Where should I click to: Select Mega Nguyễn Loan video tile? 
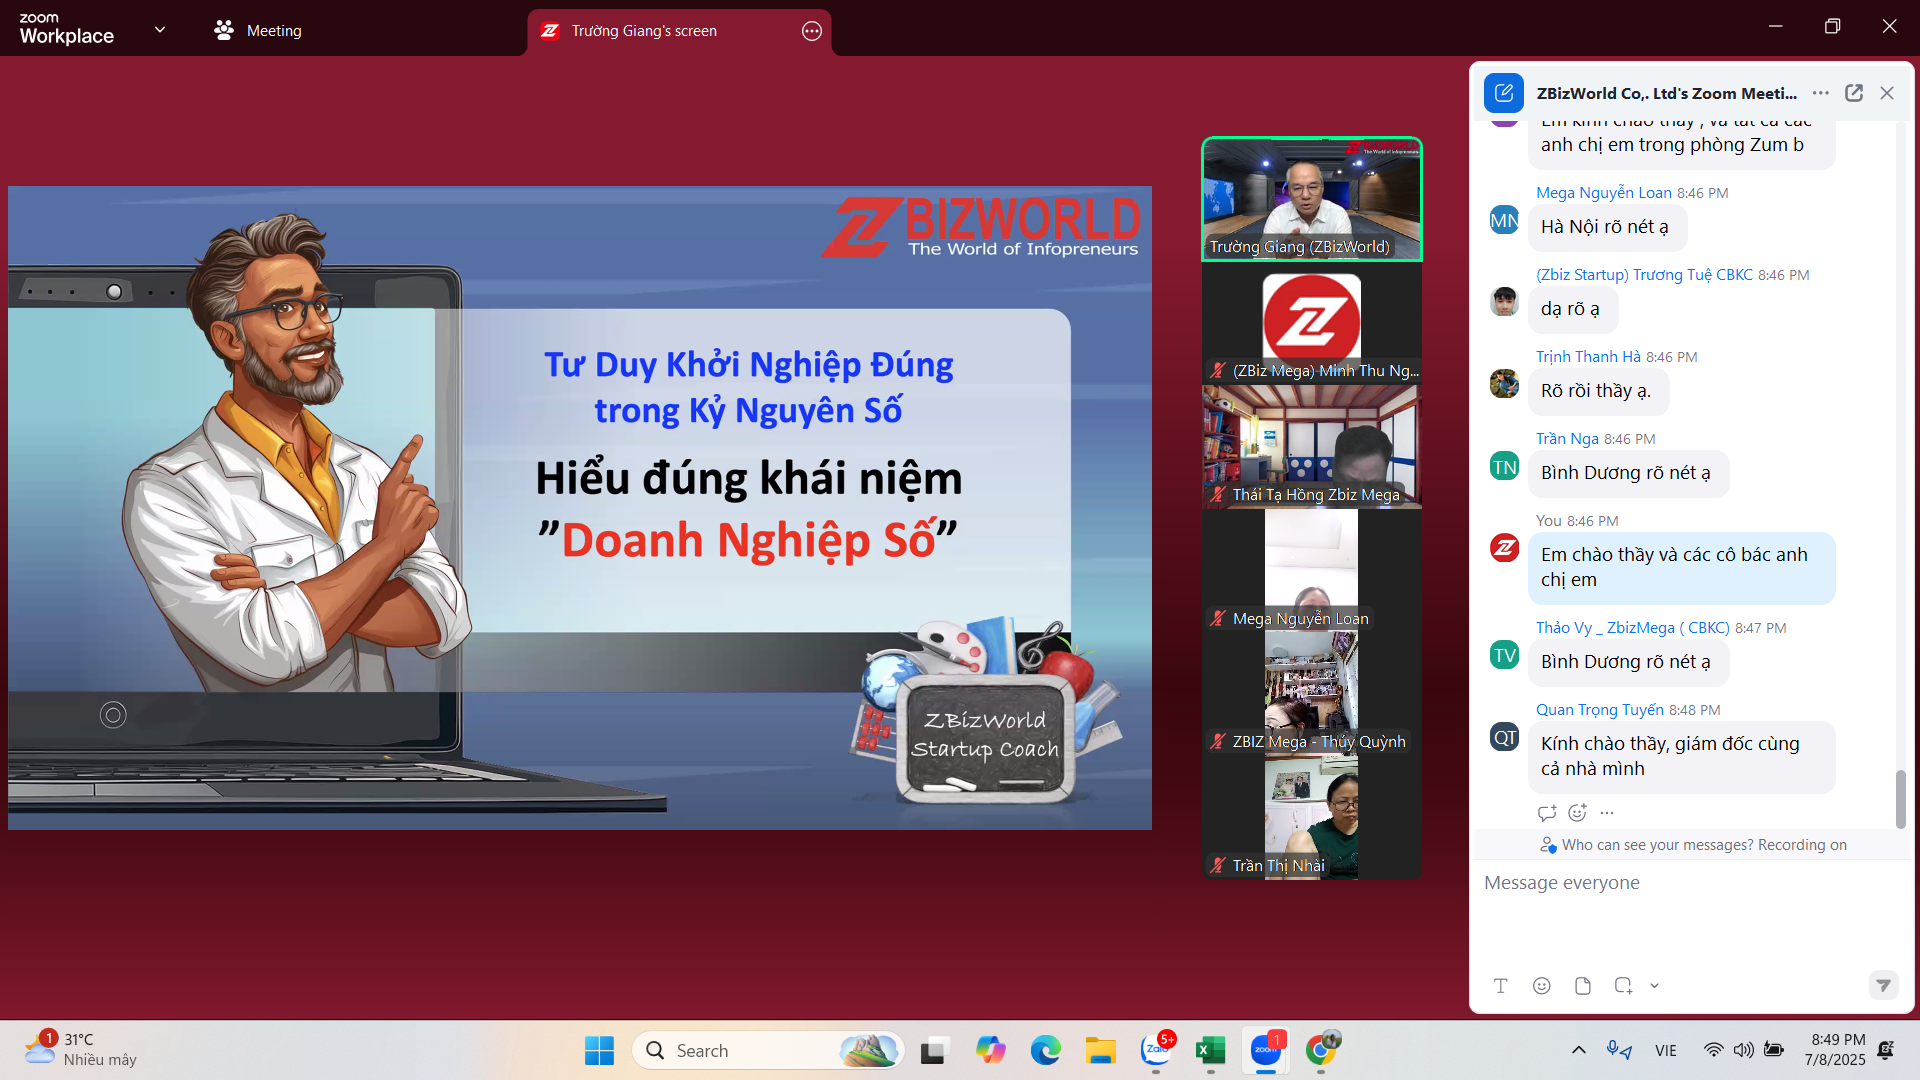[x=1311, y=570]
